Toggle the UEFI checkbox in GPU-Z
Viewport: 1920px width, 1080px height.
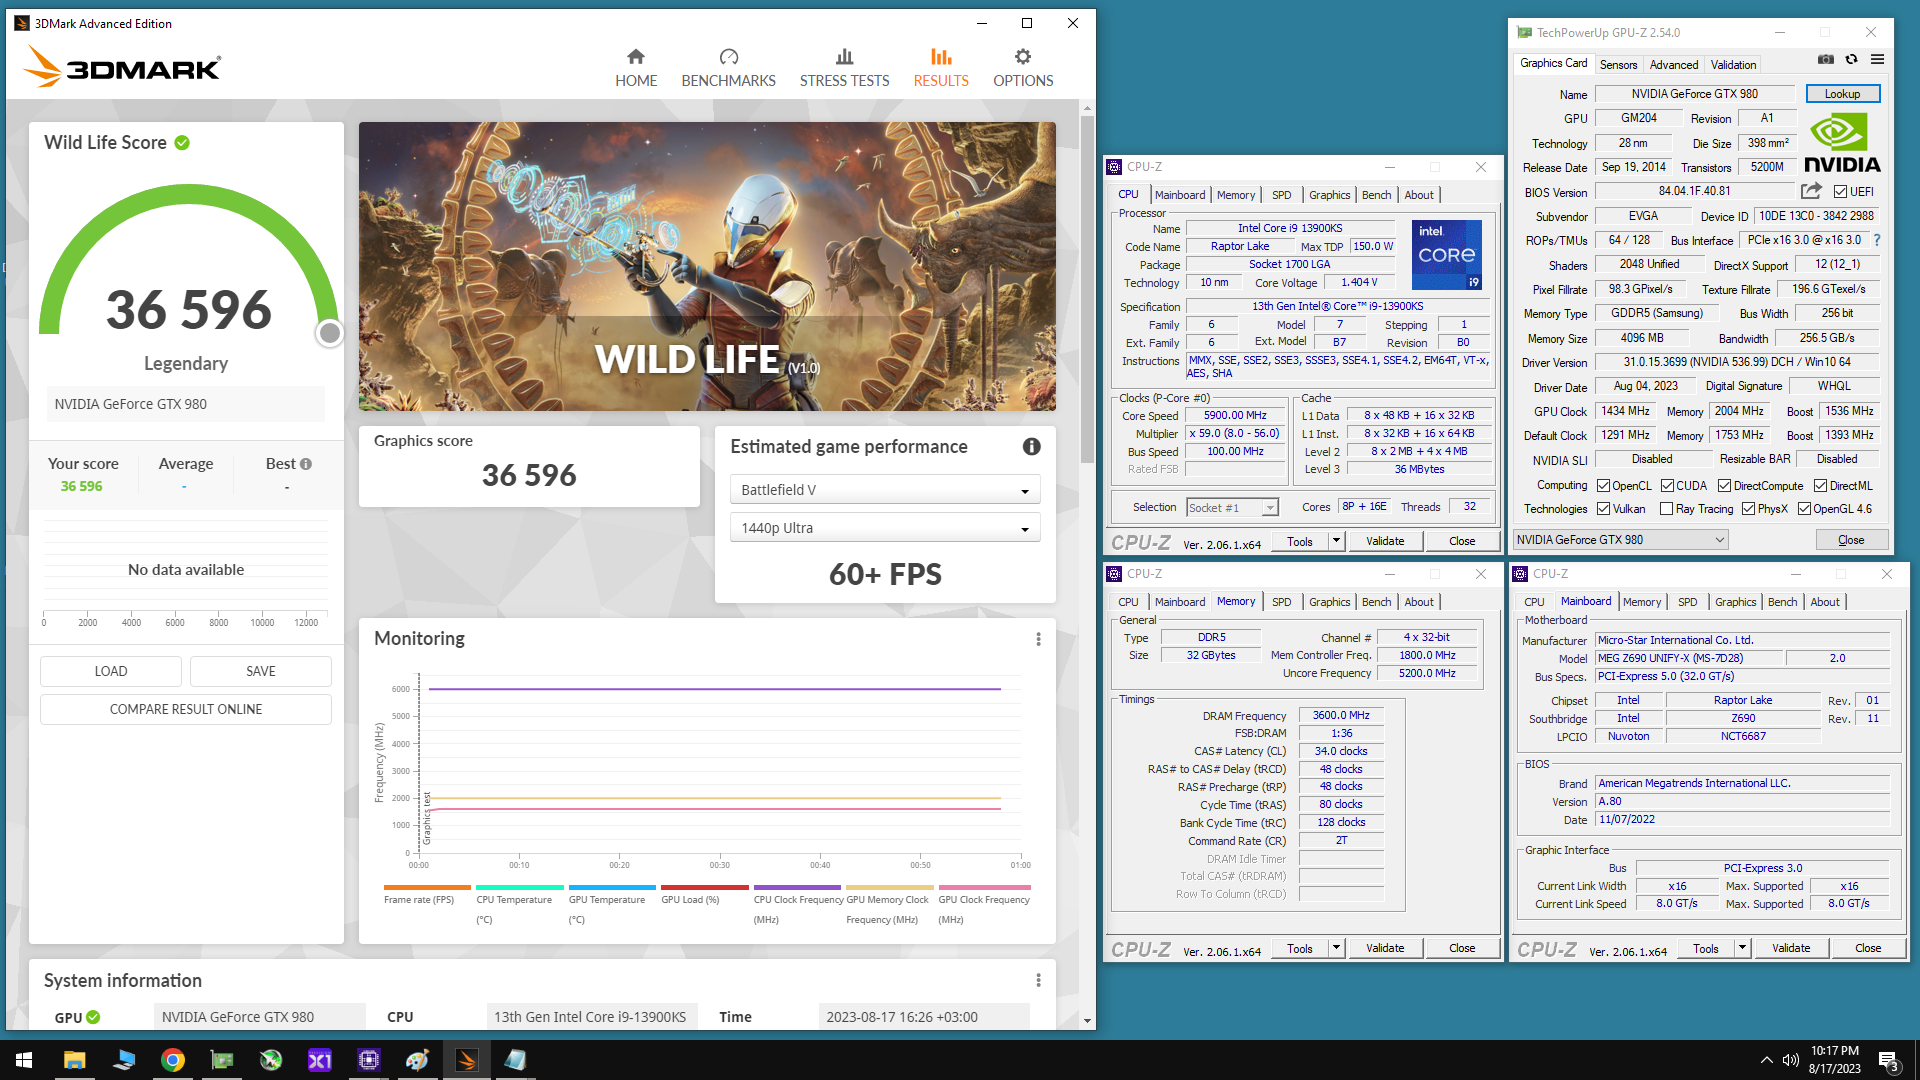[1840, 191]
